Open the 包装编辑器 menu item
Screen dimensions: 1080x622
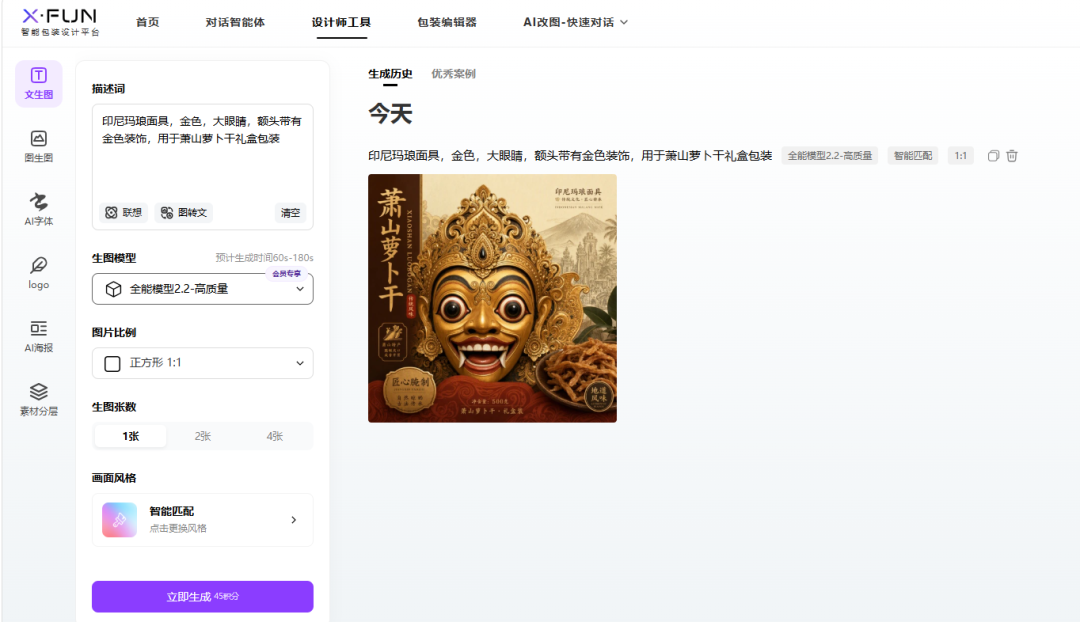pyautogui.click(x=447, y=22)
